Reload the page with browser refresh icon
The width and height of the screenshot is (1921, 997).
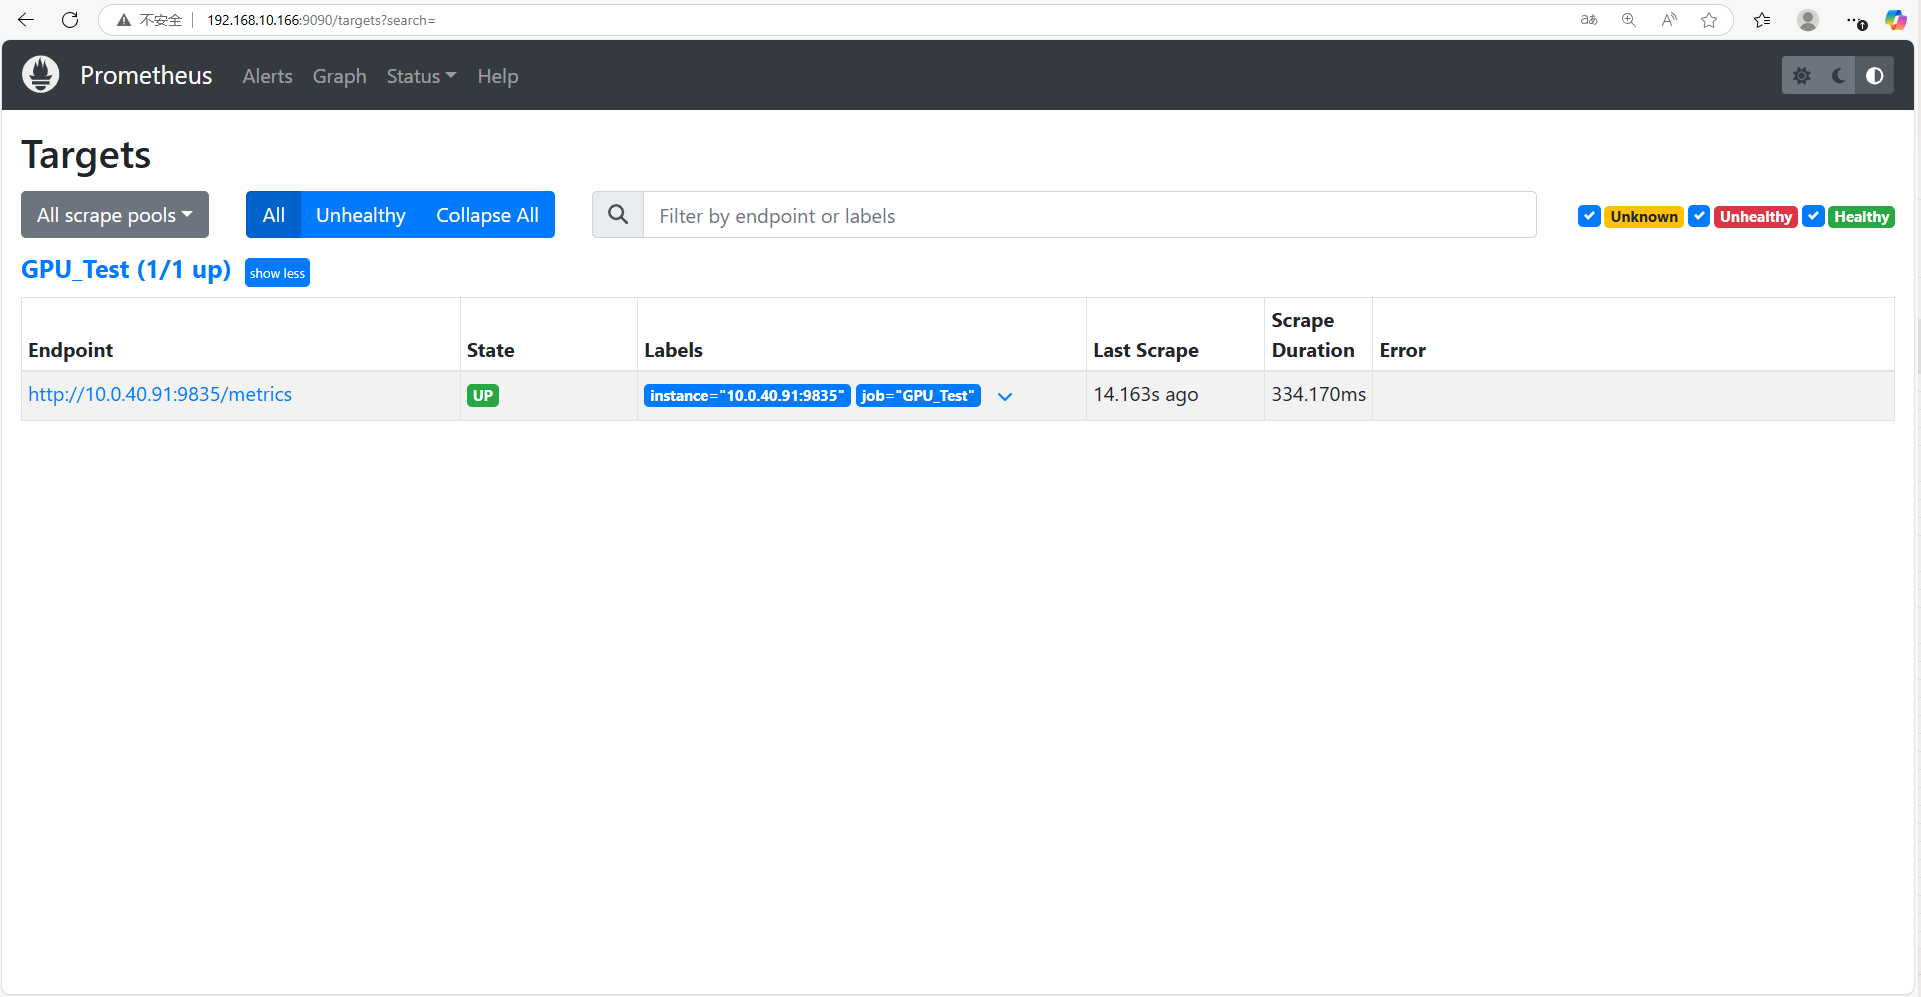[70, 20]
